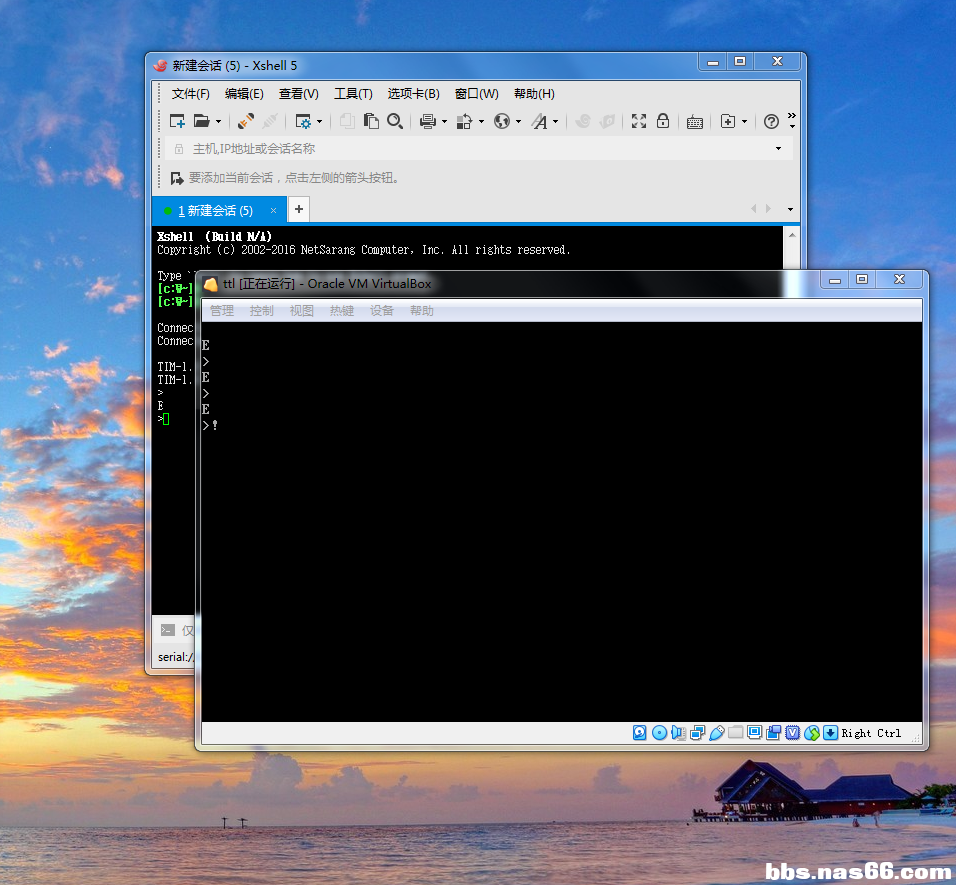This screenshot has width=956, height=885.
Task: Click the USB status icon in VirtualBox
Action: [717, 733]
